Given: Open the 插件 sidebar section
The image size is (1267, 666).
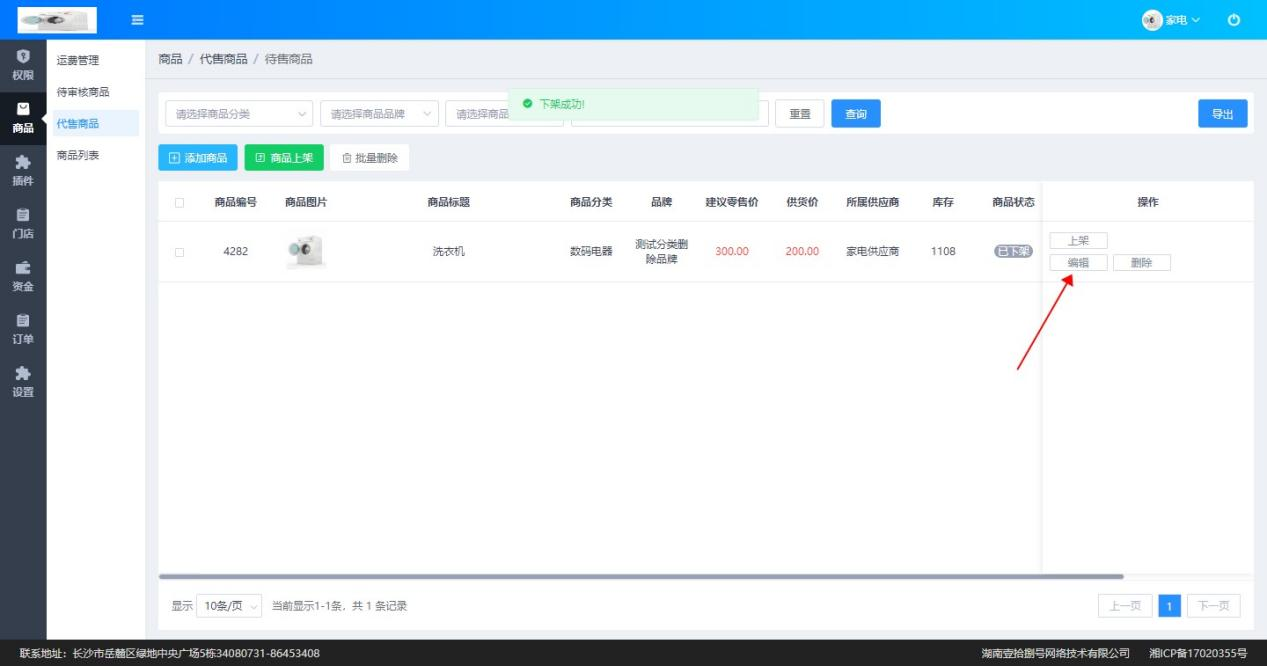Looking at the screenshot, I should coord(22,171).
